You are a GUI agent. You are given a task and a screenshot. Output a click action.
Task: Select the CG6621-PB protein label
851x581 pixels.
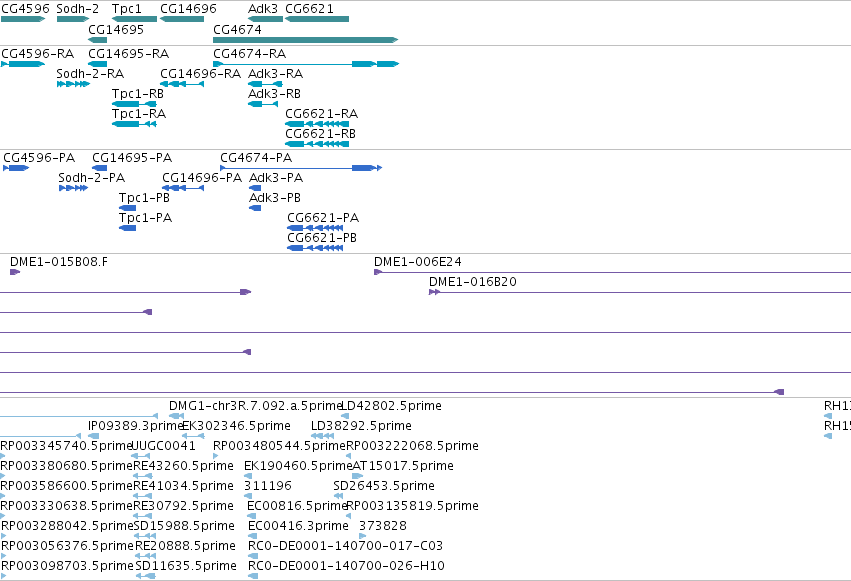coord(322,238)
